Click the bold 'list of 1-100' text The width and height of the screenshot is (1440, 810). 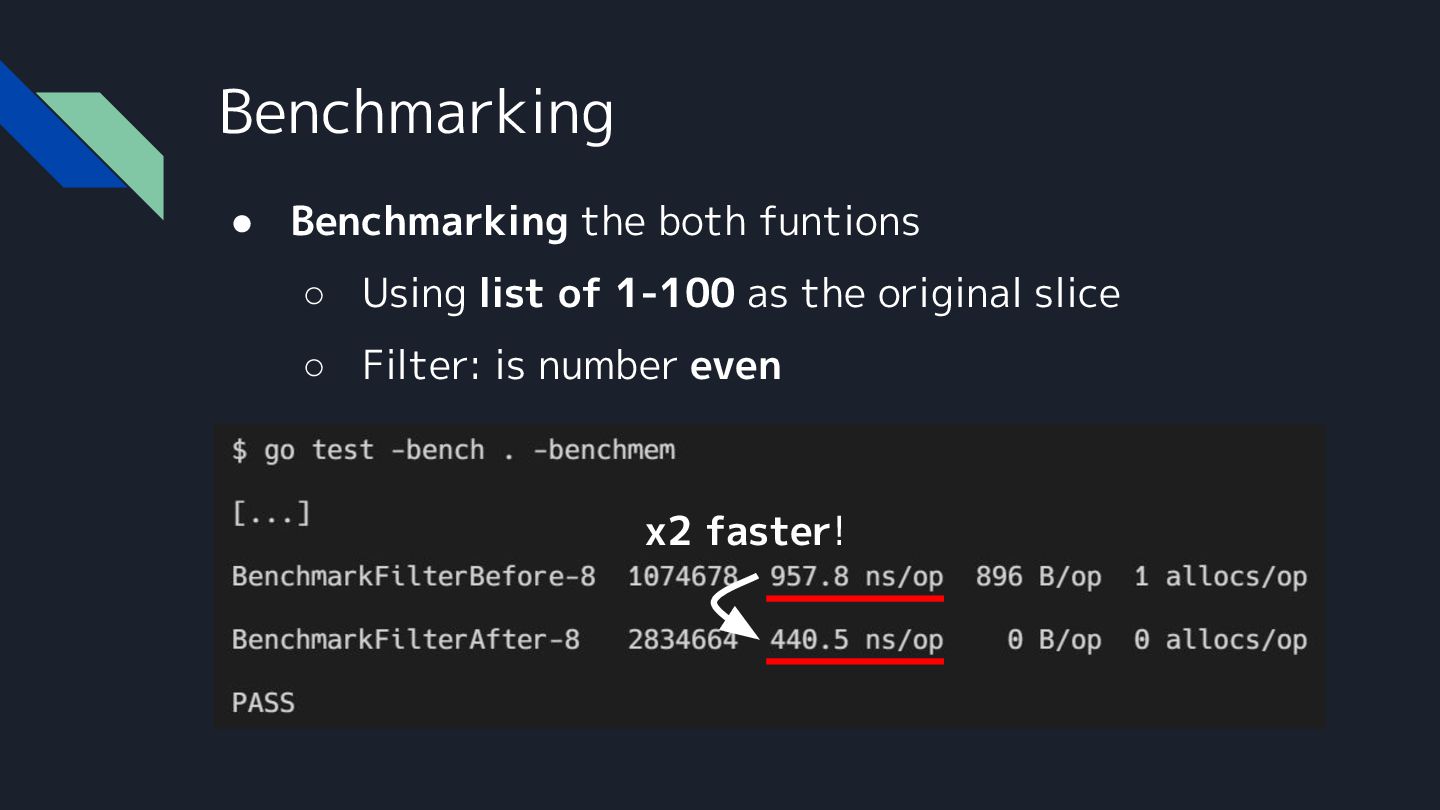coord(606,294)
